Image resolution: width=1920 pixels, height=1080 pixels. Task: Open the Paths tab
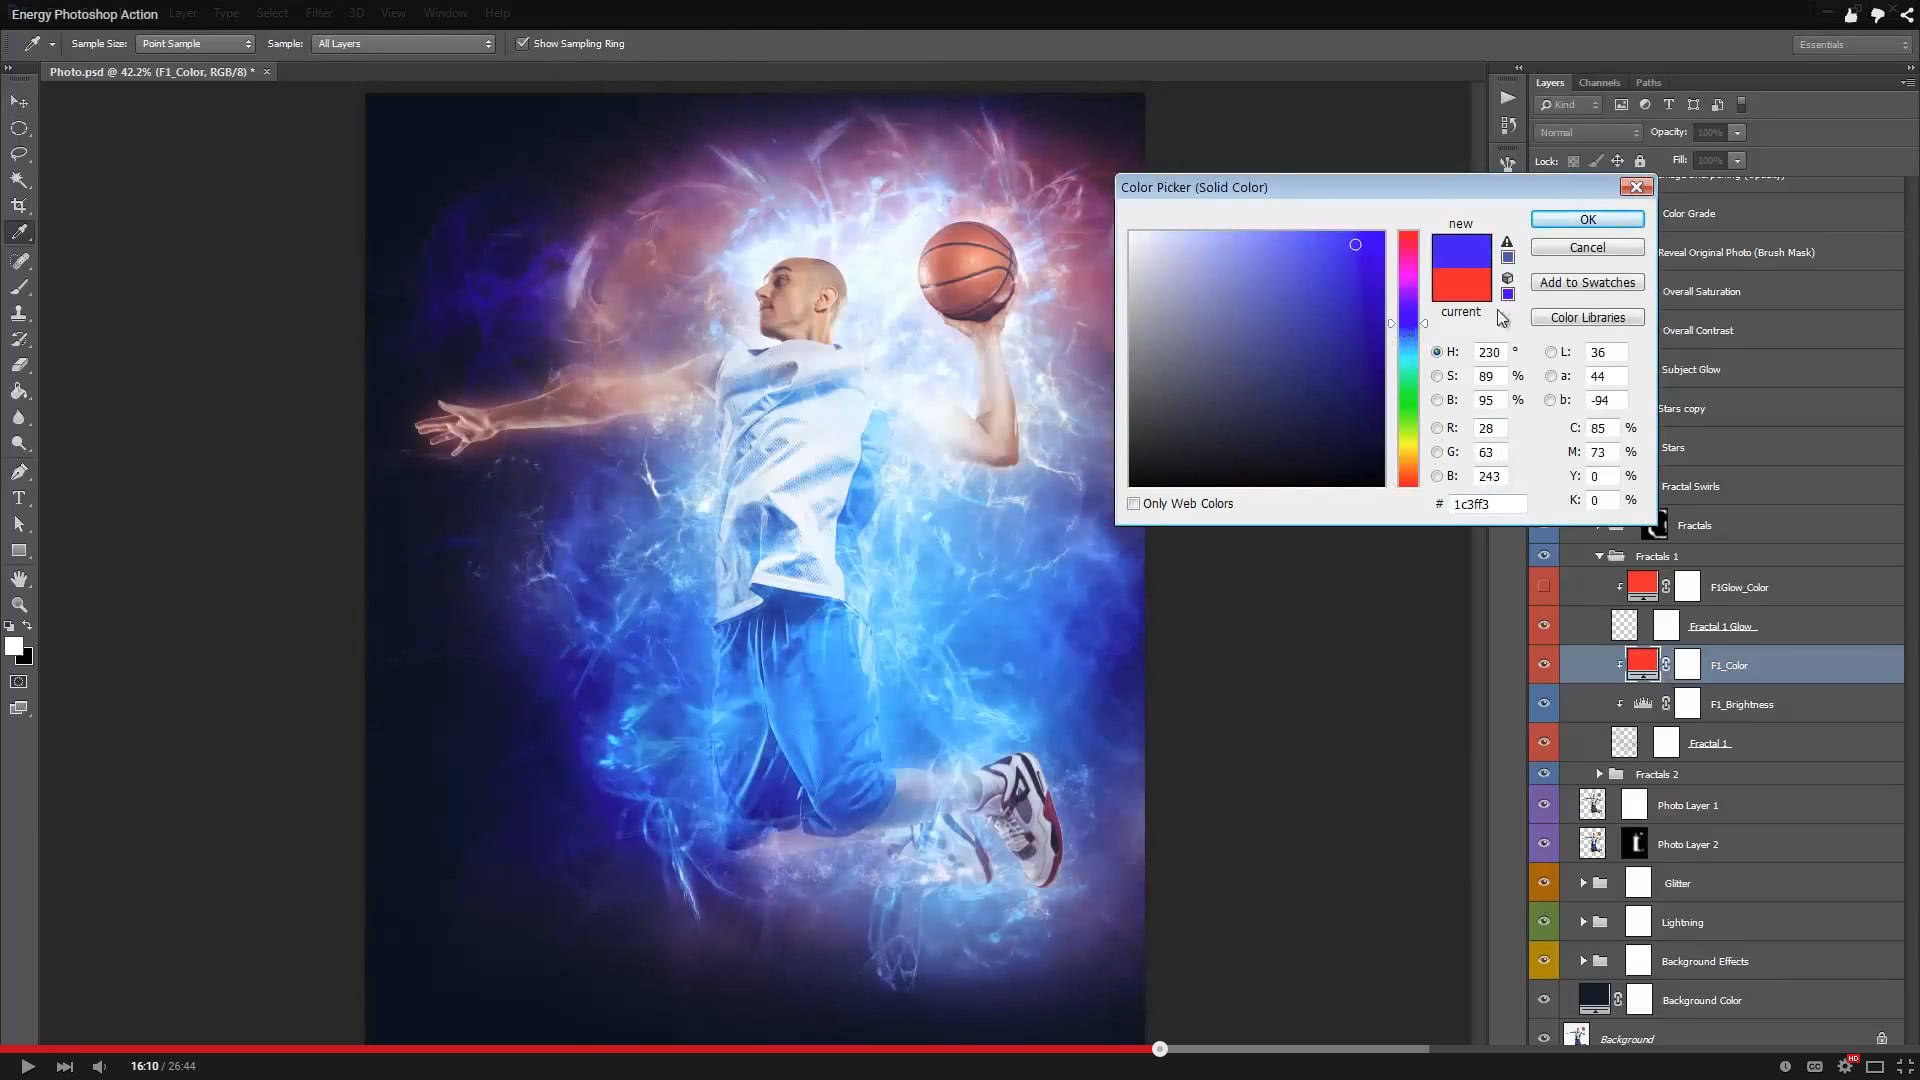pyautogui.click(x=1648, y=83)
